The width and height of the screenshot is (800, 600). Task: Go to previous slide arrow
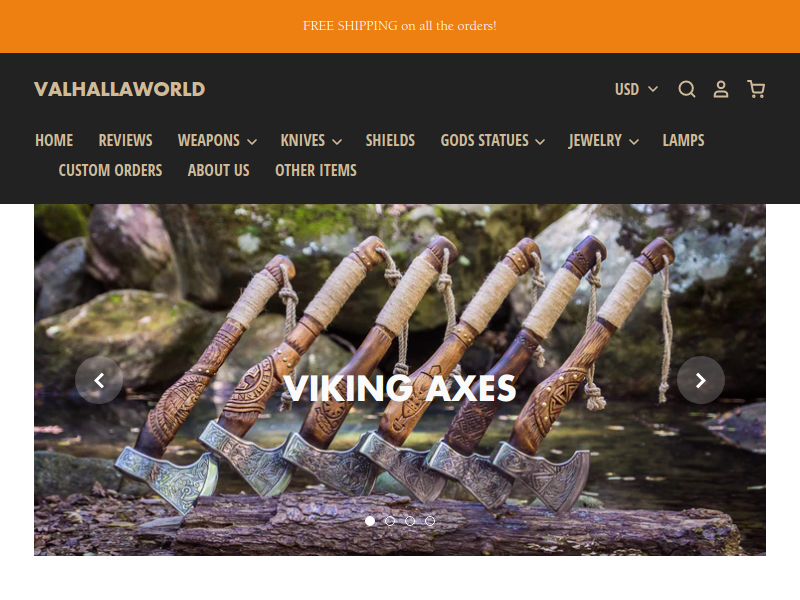click(x=99, y=380)
